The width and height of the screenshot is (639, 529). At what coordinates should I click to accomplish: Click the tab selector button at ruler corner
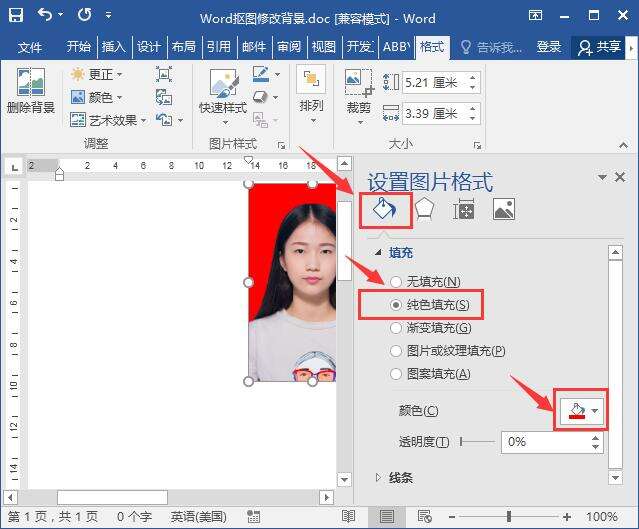pos(14,167)
